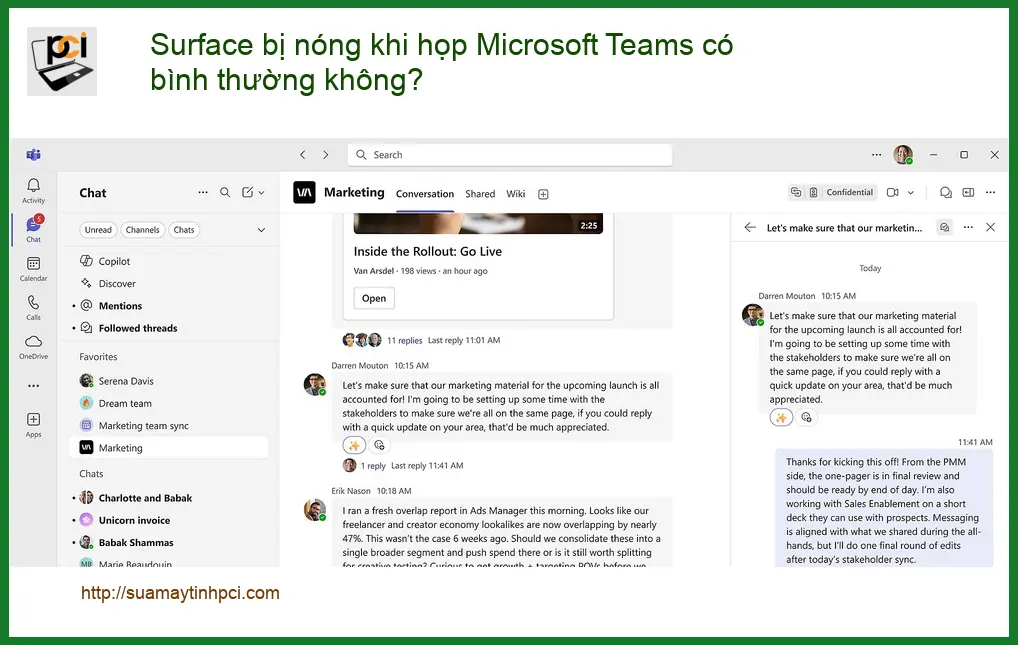Go back in the thread panel

(750, 227)
